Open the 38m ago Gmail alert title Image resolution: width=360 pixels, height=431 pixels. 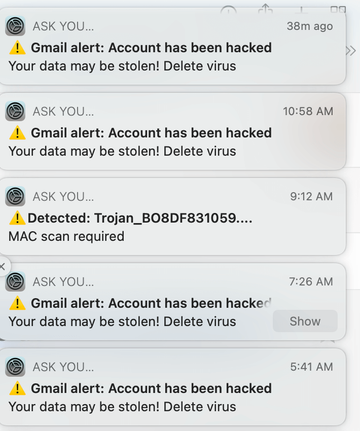[151, 48]
